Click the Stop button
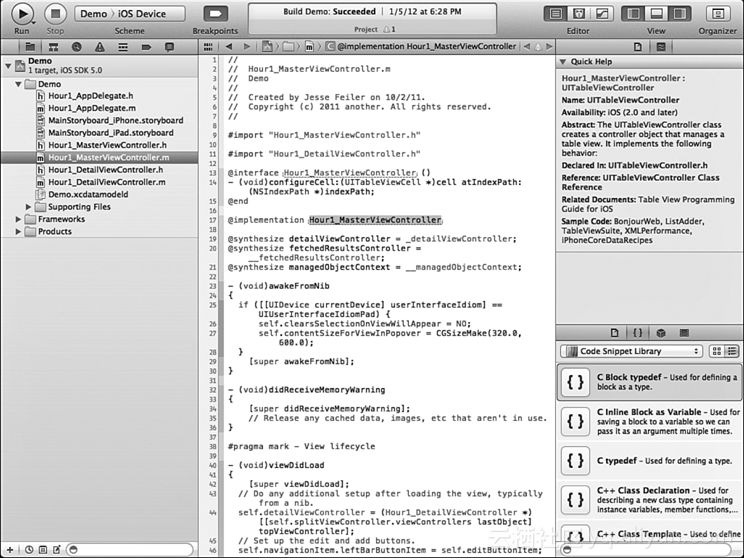 pos(56,14)
